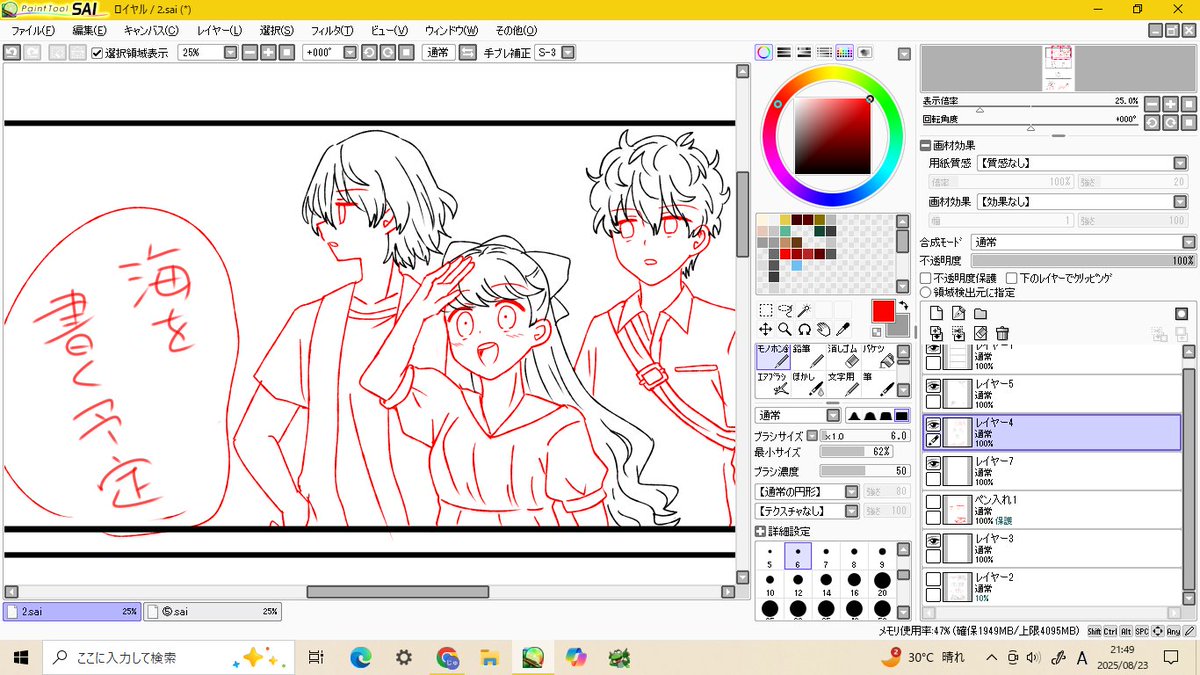Viewport: 1200px width, 675px height.
Task: Click the red foreground color swatch
Action: 883,311
